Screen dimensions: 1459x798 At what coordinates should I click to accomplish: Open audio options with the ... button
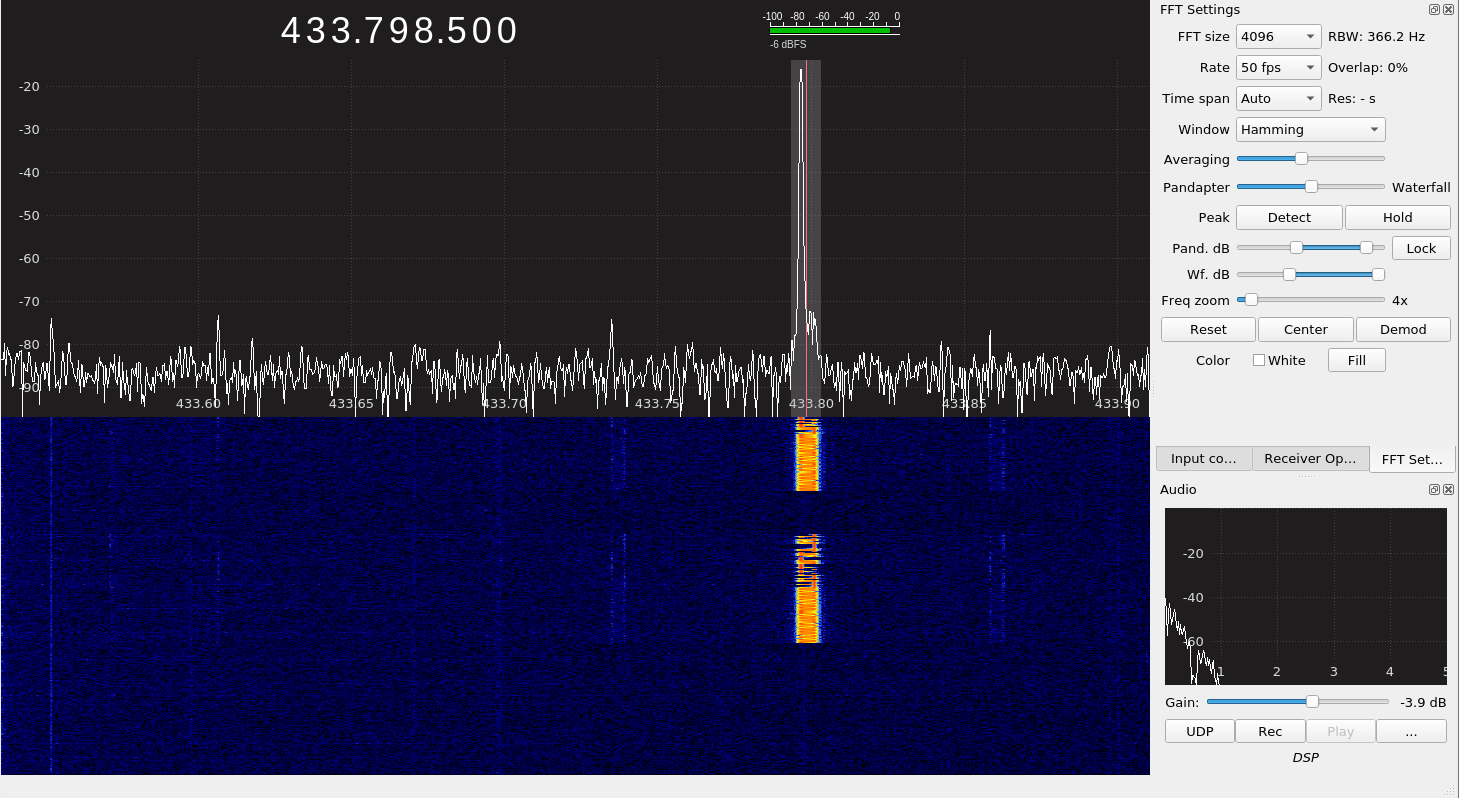(1411, 731)
